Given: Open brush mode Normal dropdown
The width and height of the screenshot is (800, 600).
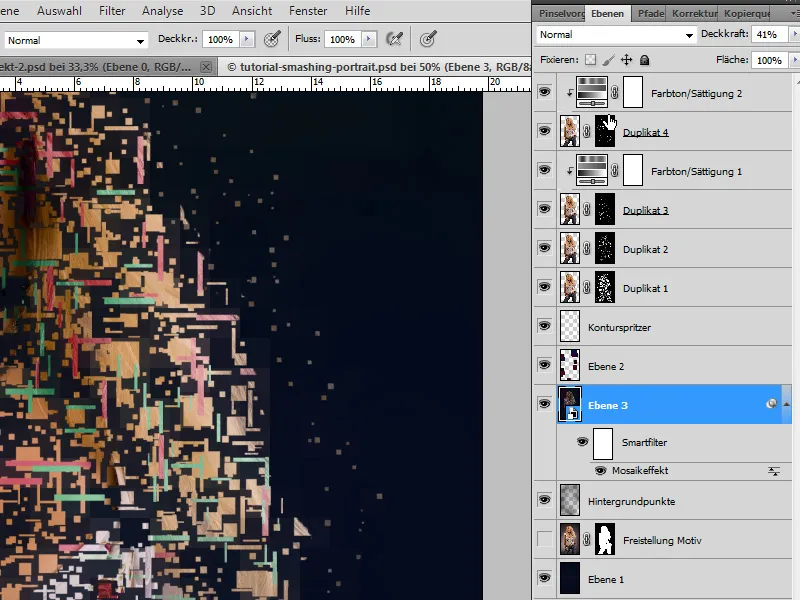Looking at the screenshot, I should (76, 40).
